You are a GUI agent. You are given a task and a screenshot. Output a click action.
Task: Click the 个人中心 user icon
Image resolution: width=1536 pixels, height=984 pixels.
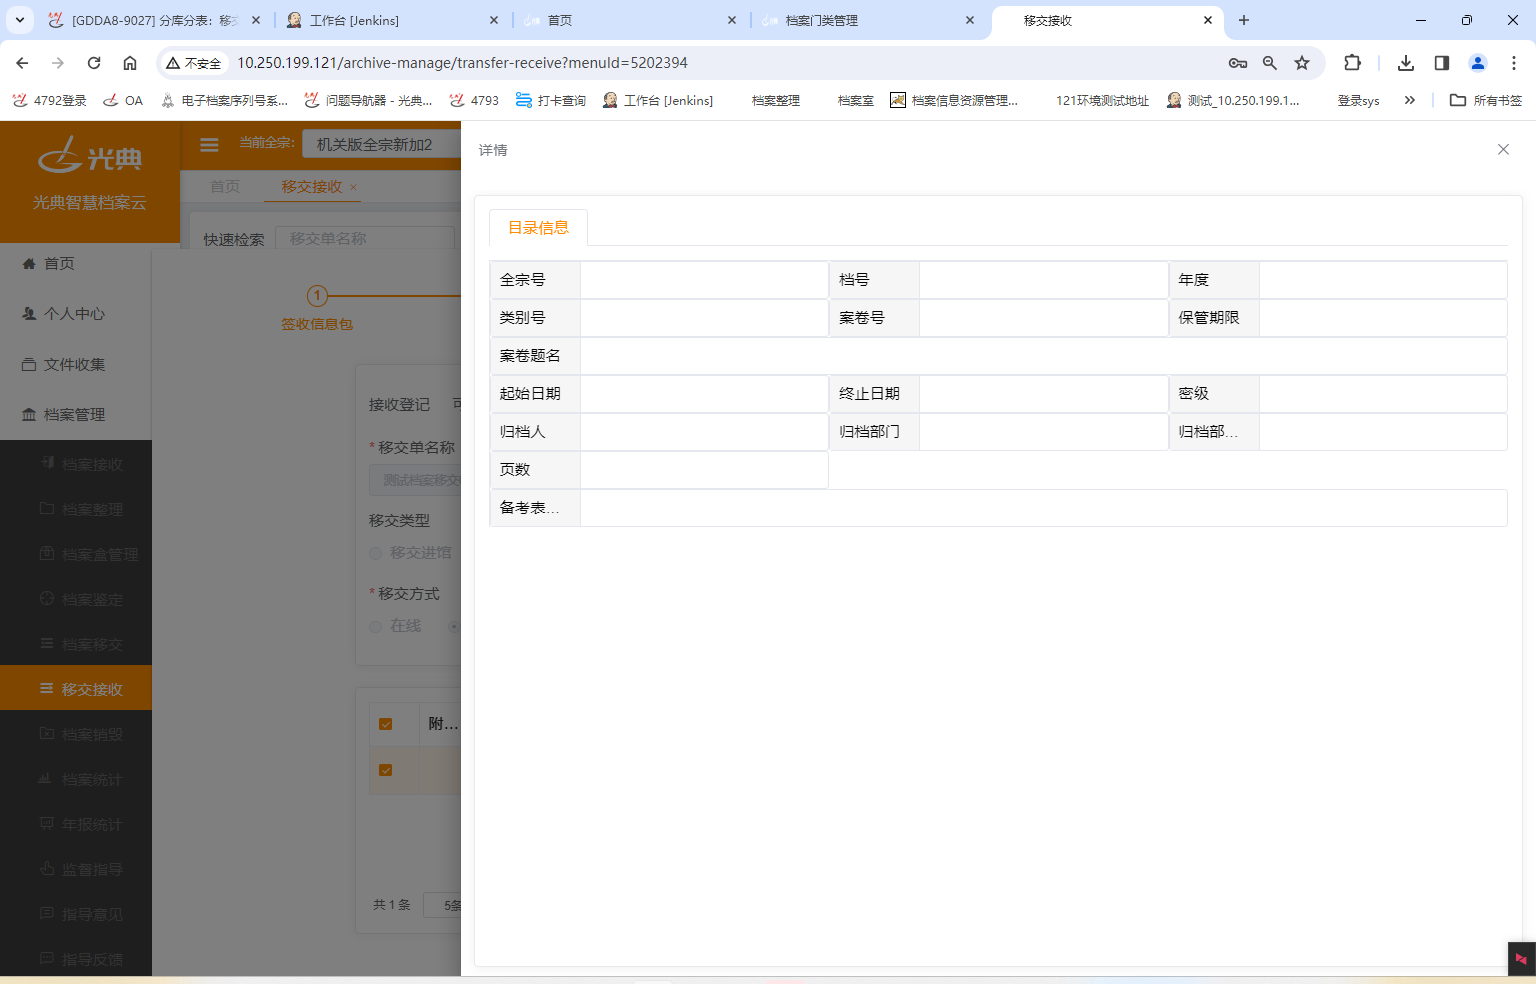pyautogui.click(x=29, y=314)
